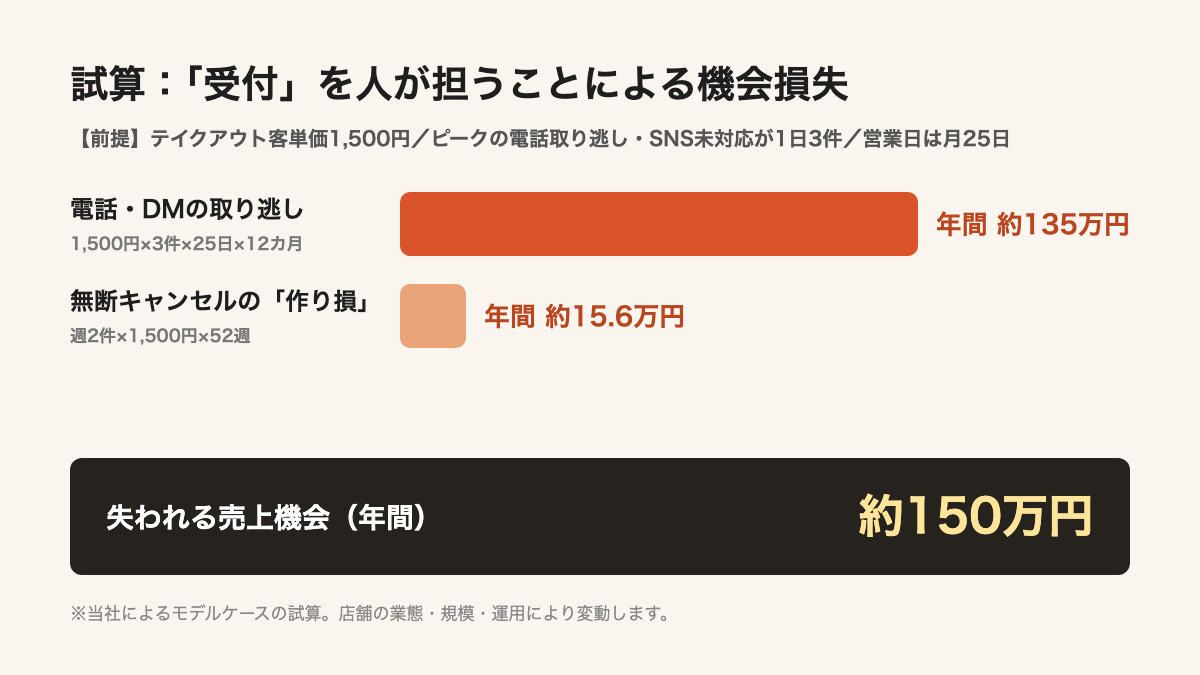Viewport: 1200px width, 675px height.
Task: Select the label '電話・DMの取り逃し'
Action: click(x=187, y=210)
